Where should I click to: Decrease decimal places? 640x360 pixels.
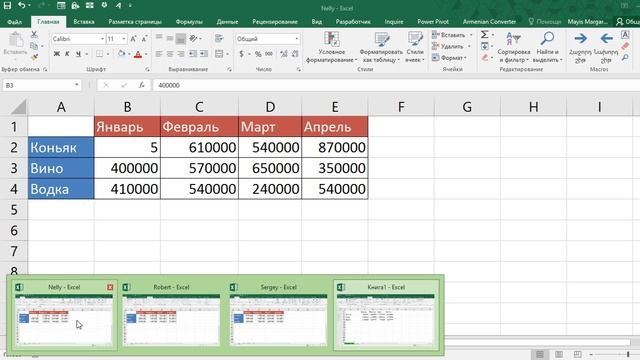tap(295, 54)
